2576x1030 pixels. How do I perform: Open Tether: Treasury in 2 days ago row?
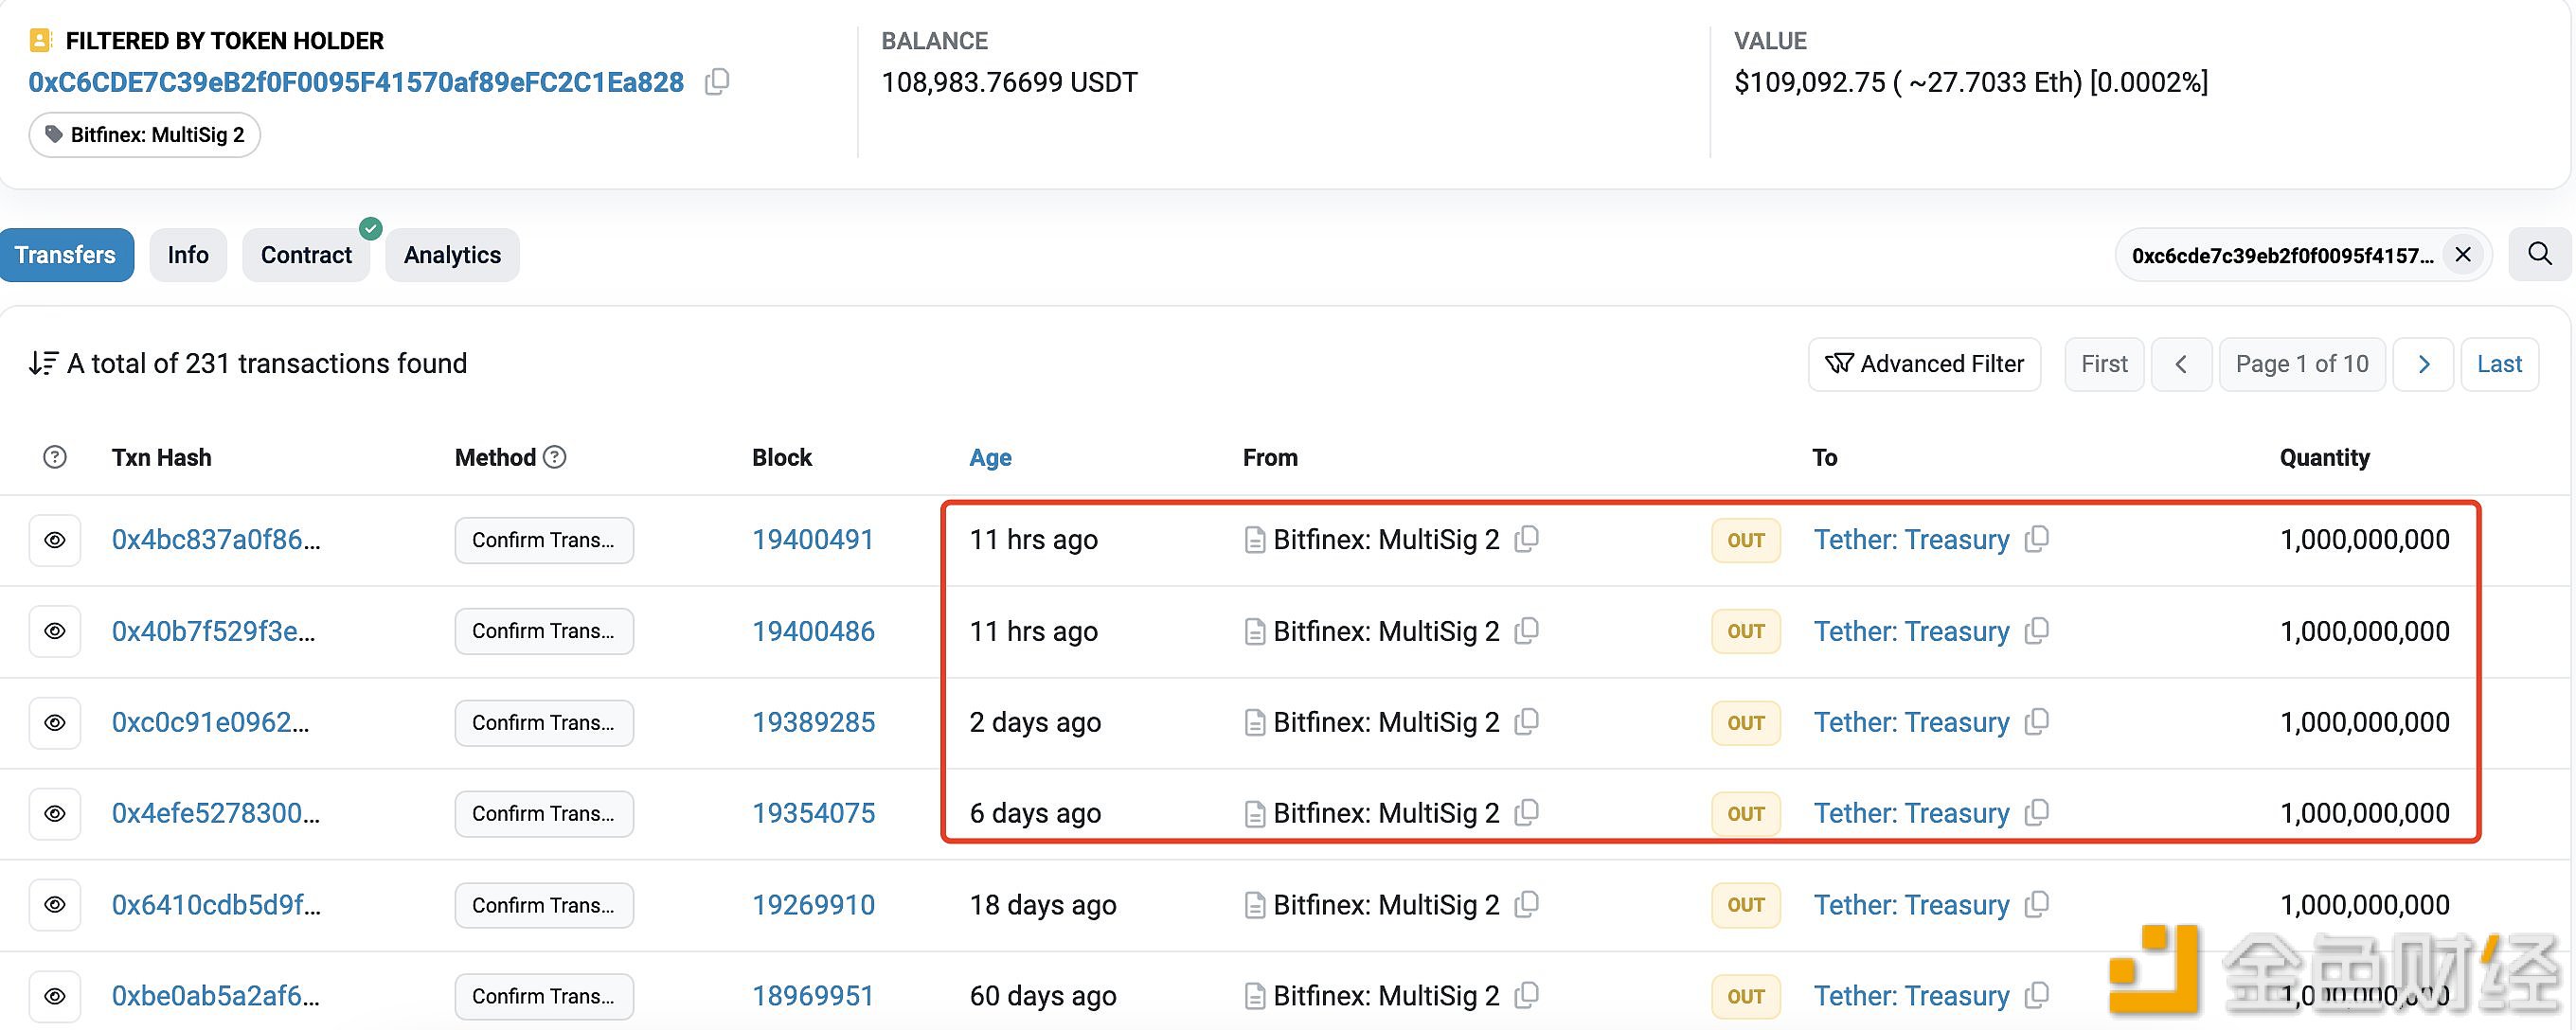(x=1911, y=722)
